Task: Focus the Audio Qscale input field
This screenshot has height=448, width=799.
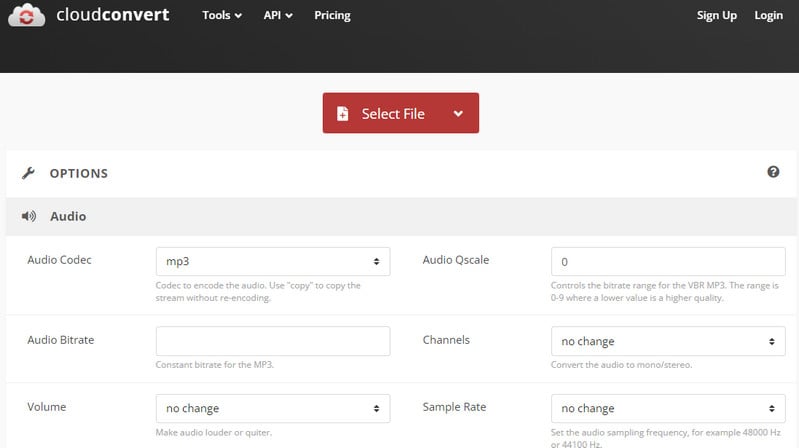Action: coord(668,261)
